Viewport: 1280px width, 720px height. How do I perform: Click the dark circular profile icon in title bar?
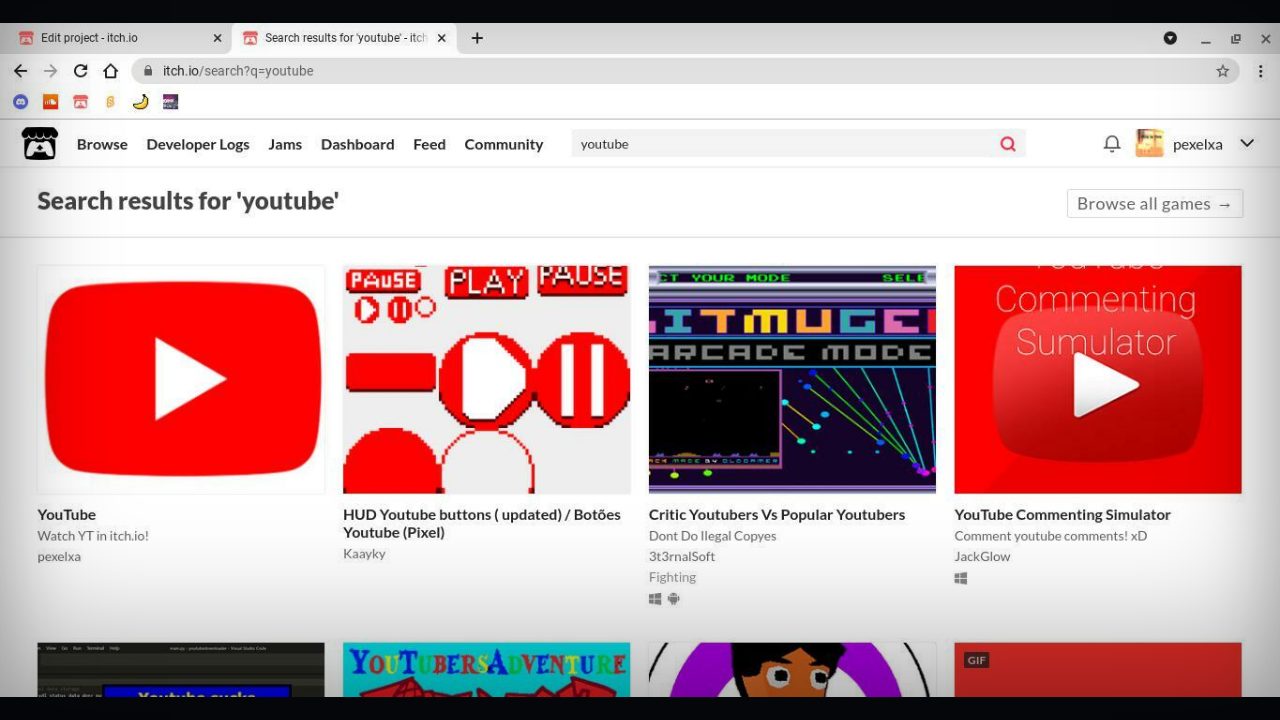point(1170,38)
